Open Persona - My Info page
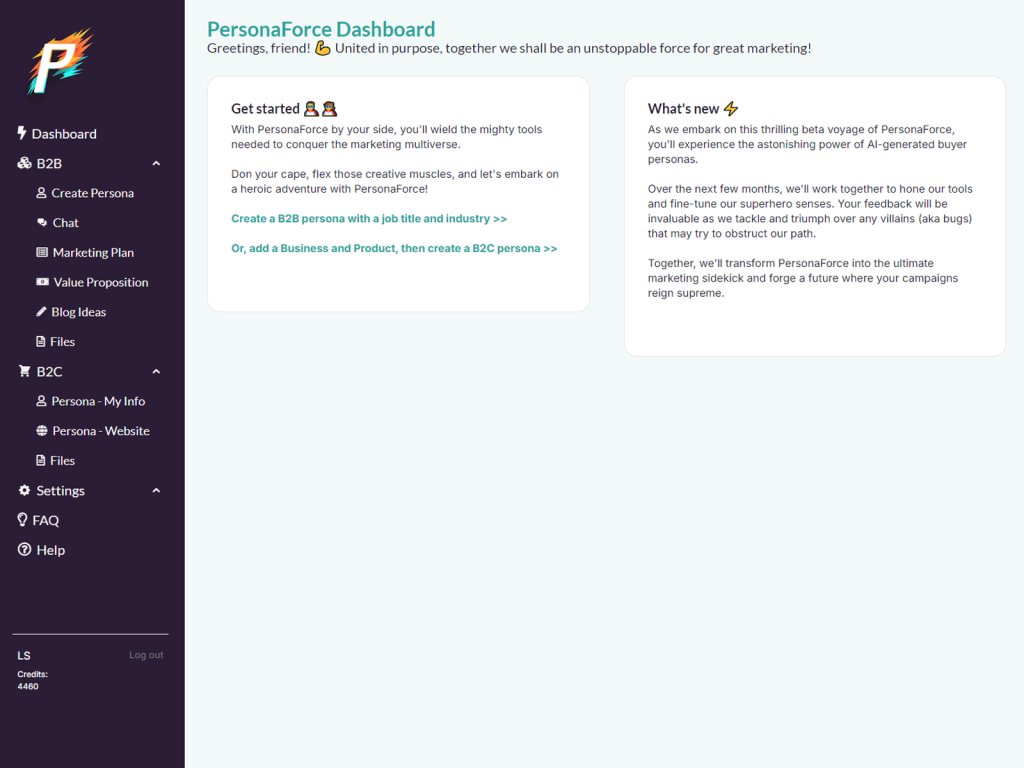Screen dimensions: 1024x768 (x=98, y=401)
